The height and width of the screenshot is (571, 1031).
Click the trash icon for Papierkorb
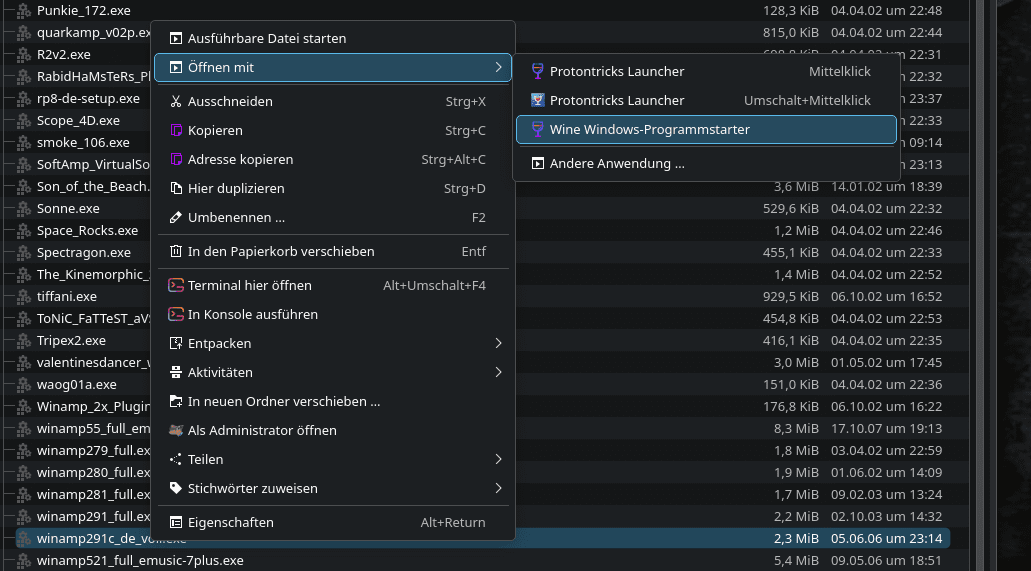(176, 251)
